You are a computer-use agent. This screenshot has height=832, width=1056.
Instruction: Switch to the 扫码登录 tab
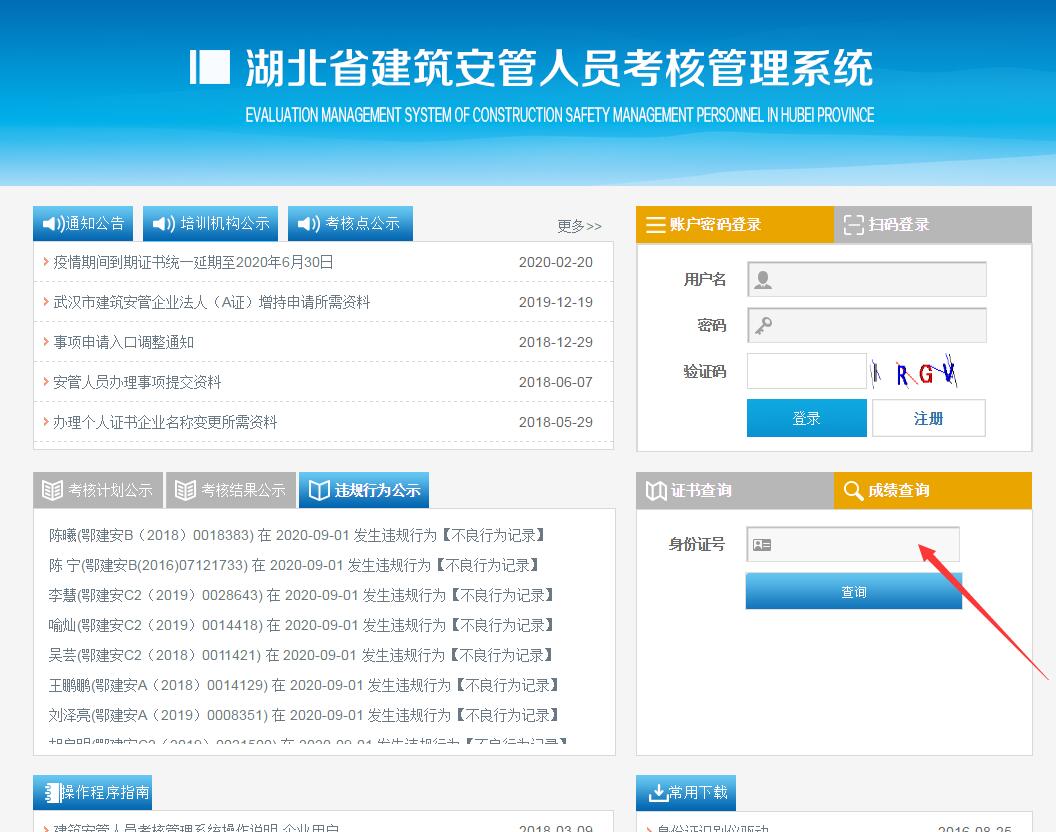click(933, 224)
